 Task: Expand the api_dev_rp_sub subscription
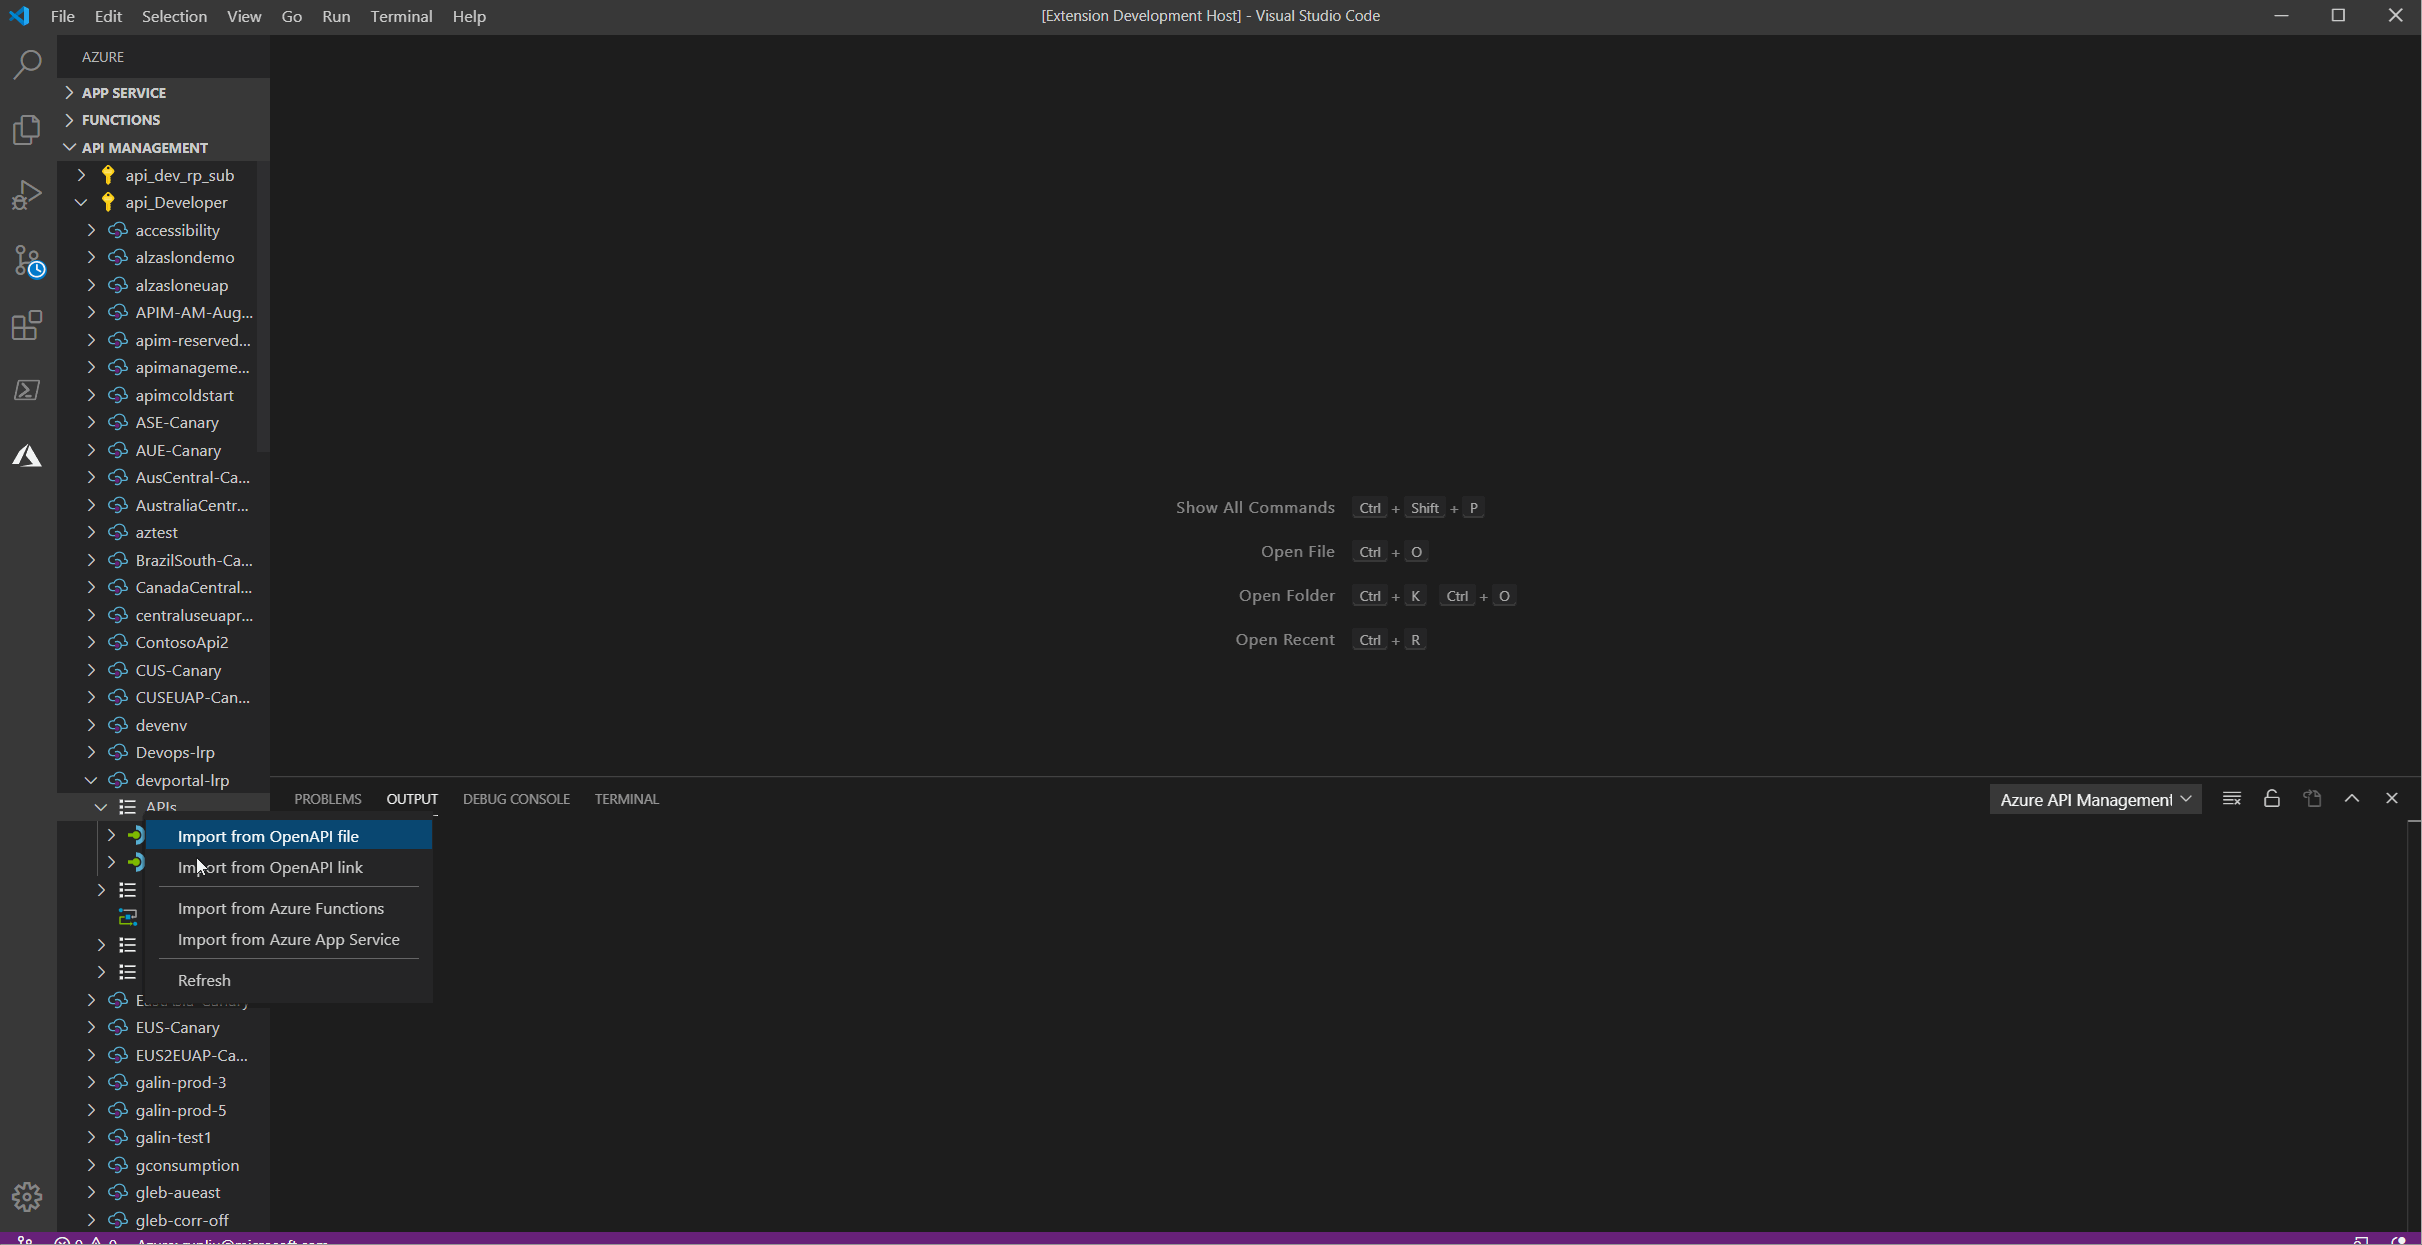click(x=81, y=175)
